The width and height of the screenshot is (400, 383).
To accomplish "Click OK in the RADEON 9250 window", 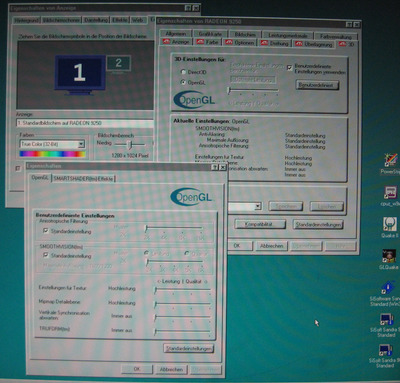I will tap(240, 246).
